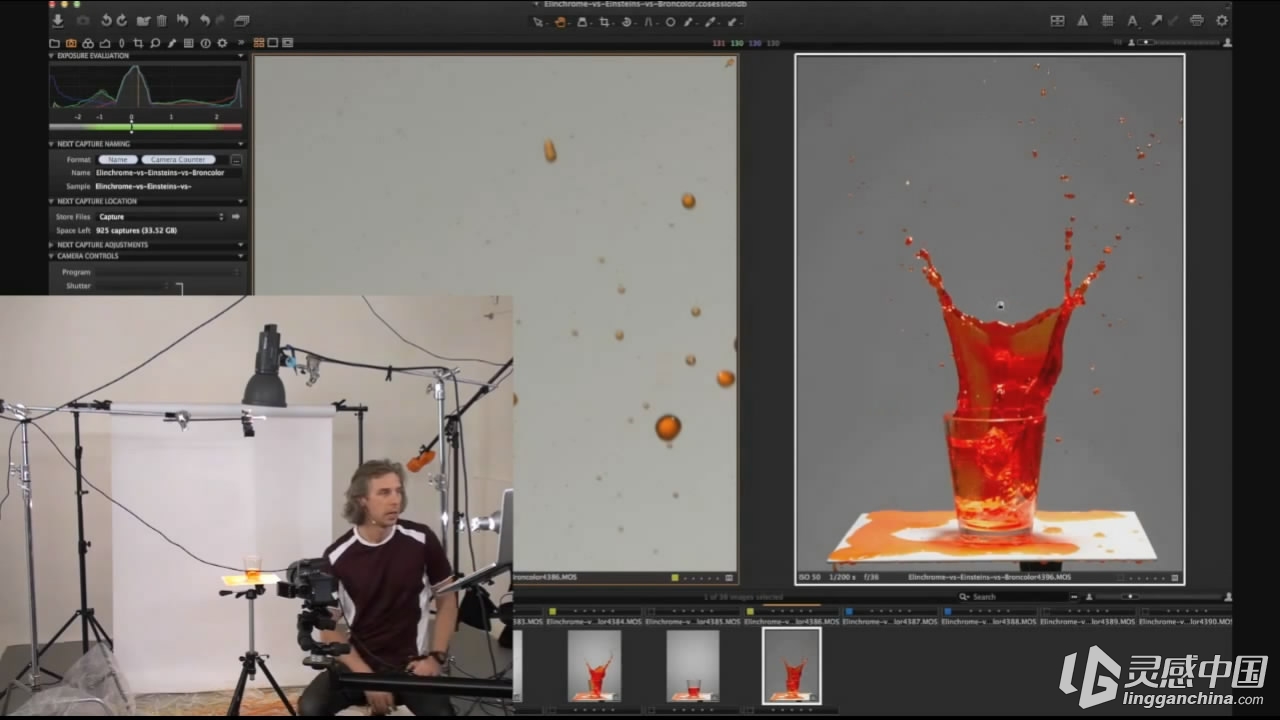Switch to multi-view viewer mode

pyautogui.click(x=259, y=43)
